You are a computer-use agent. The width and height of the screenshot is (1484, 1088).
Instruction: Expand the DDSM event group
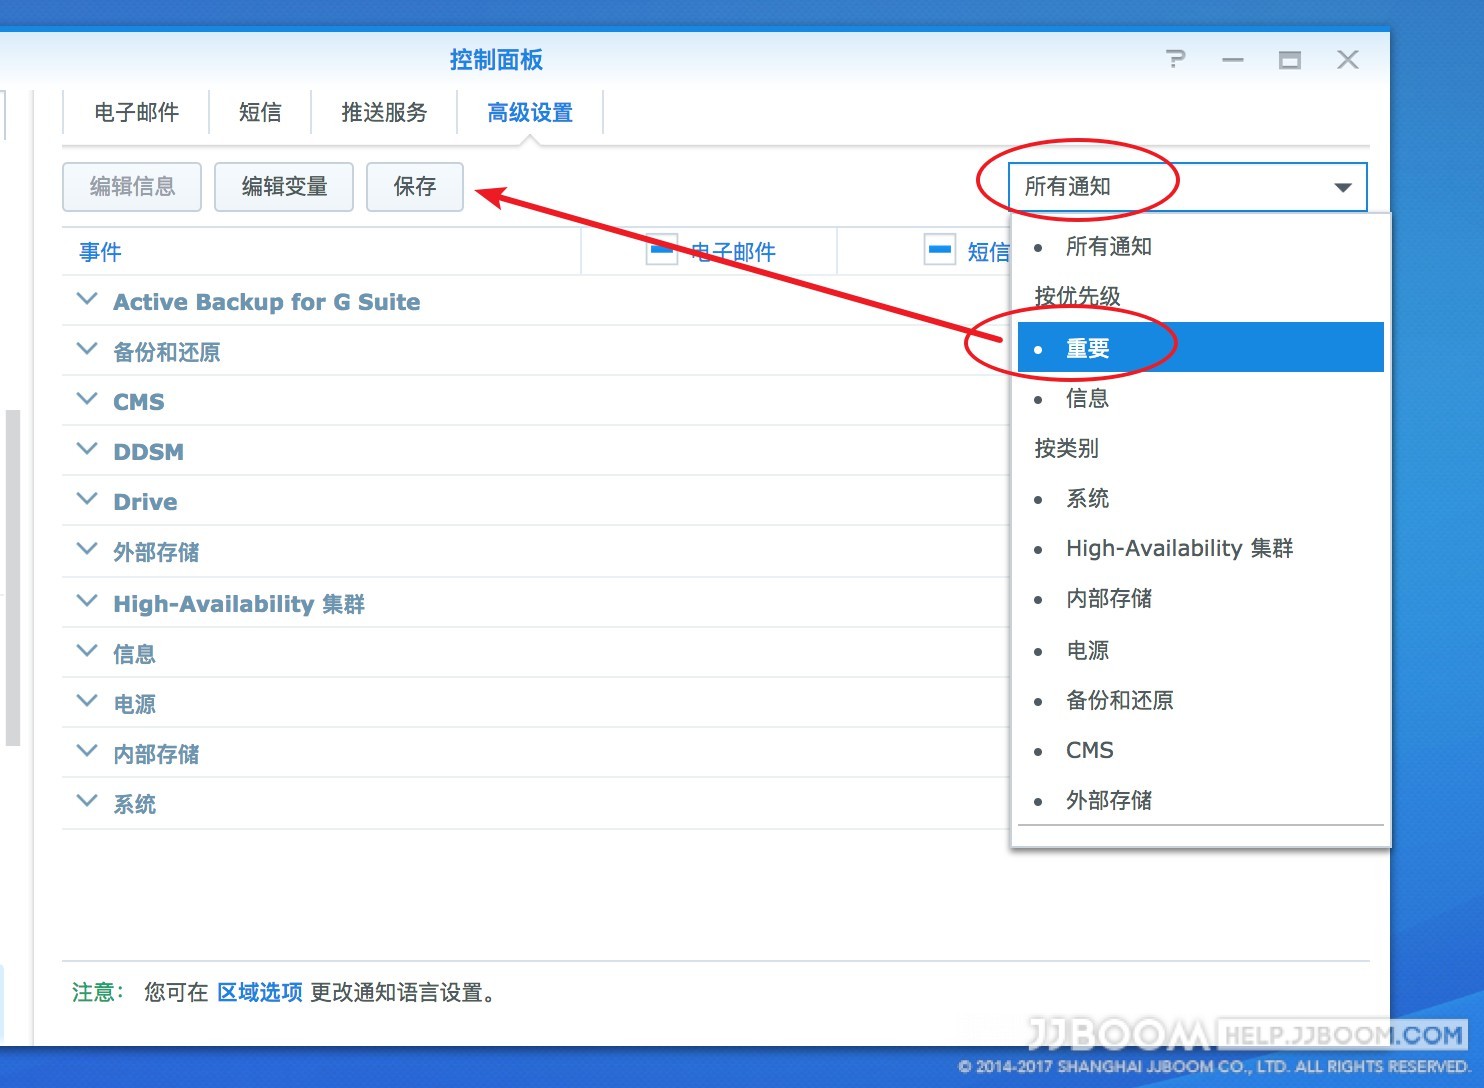pos(87,450)
